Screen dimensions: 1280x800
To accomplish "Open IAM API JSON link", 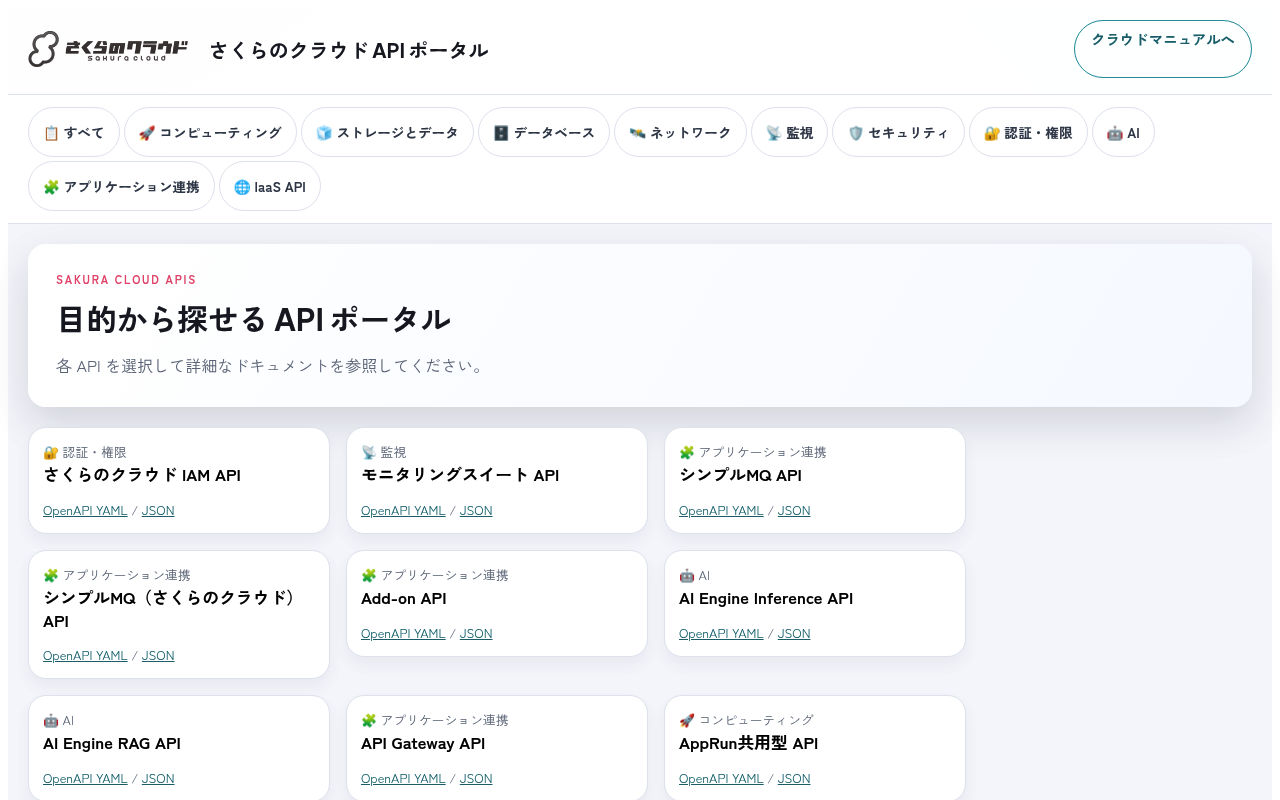I will [x=158, y=510].
